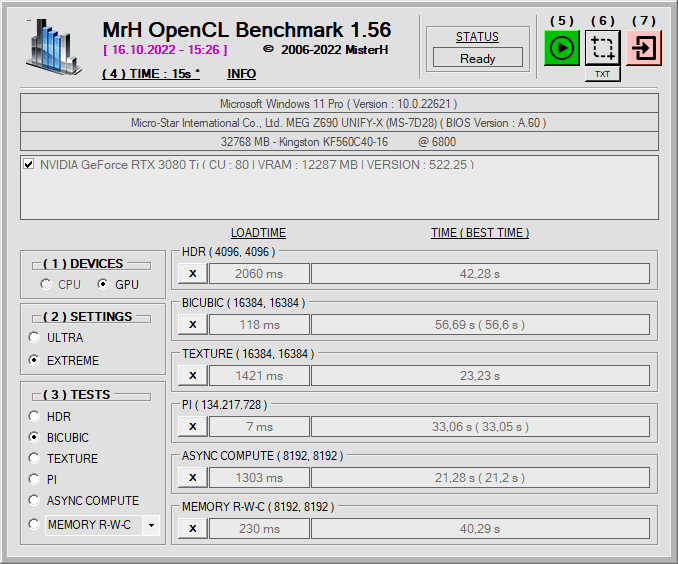The image size is (678, 564).
Task: Click the ASYNC COMPUTE time 21,28 s field
Action: coord(480,477)
